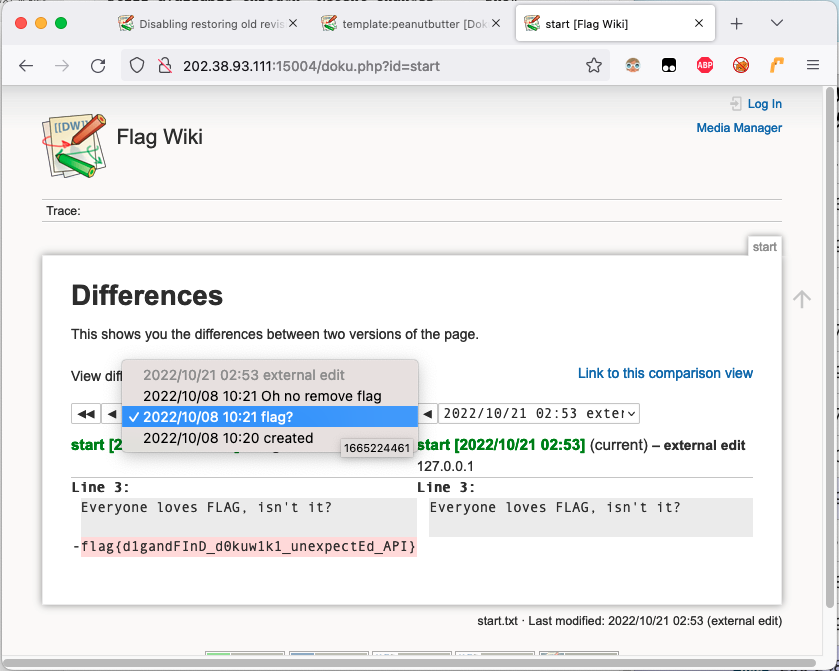Image resolution: width=839 pixels, height=671 pixels.
Task: Click the browser back arrow
Action: 26,66
